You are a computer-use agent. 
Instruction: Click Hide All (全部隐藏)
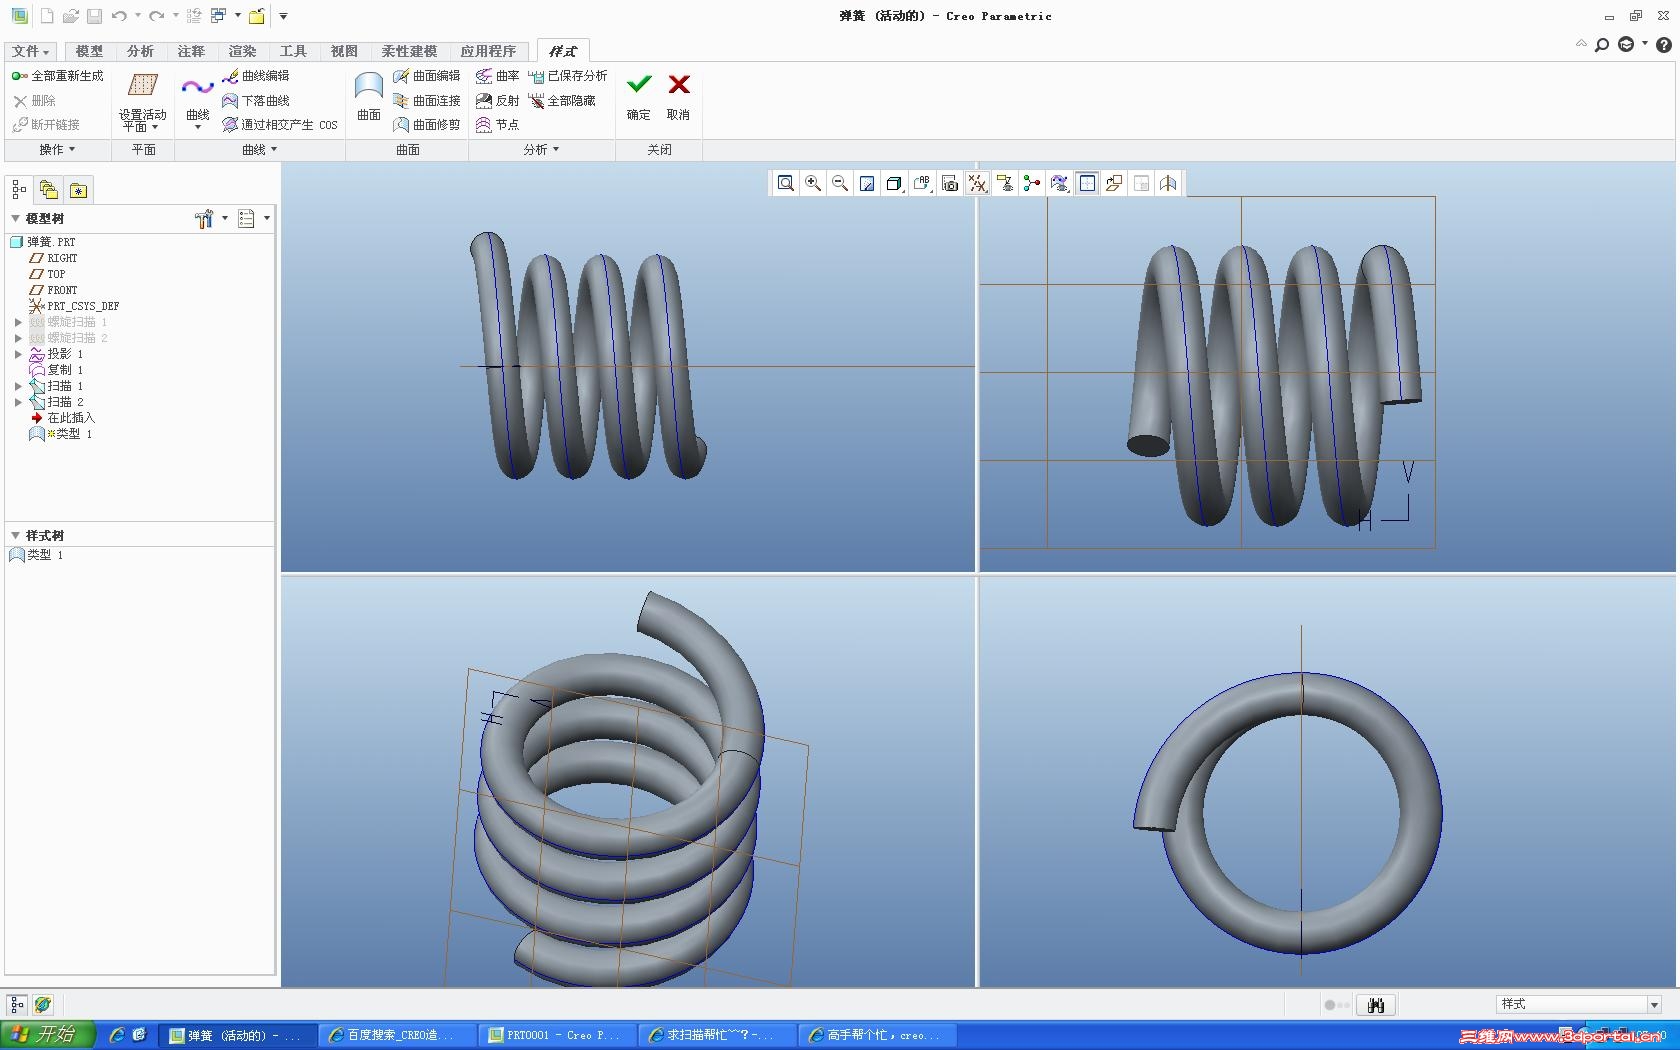[562, 101]
